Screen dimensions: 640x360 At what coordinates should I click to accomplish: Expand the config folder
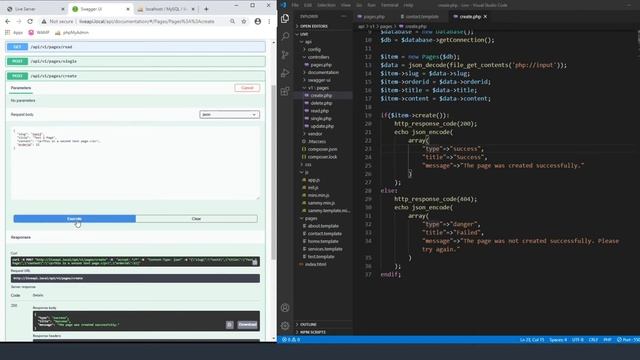[x=314, y=49]
